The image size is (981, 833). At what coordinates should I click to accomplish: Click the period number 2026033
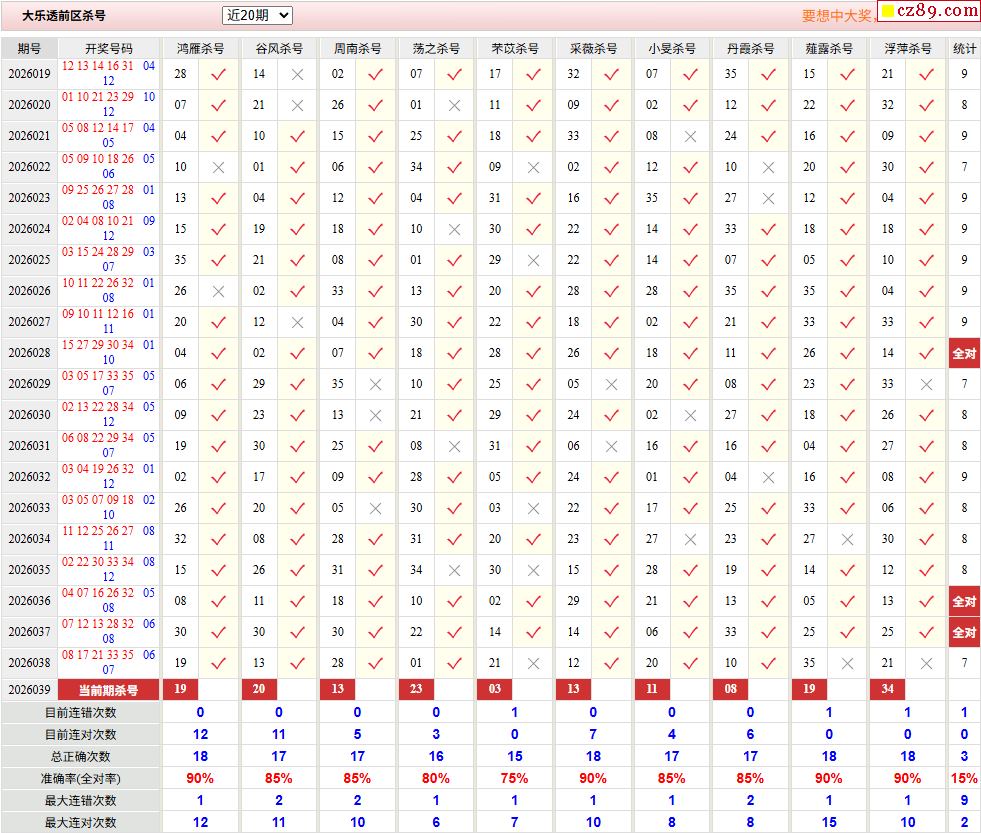pyautogui.click(x=29, y=508)
